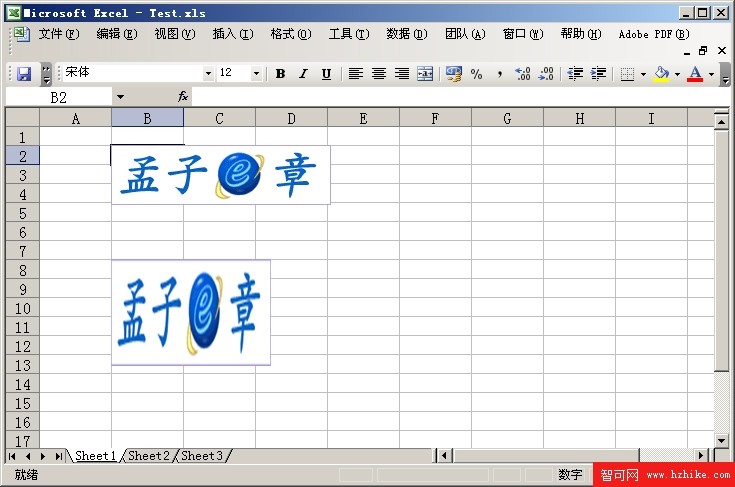Open Borders dropdown arrow
Screen dimensions: 735x487
pos(643,74)
